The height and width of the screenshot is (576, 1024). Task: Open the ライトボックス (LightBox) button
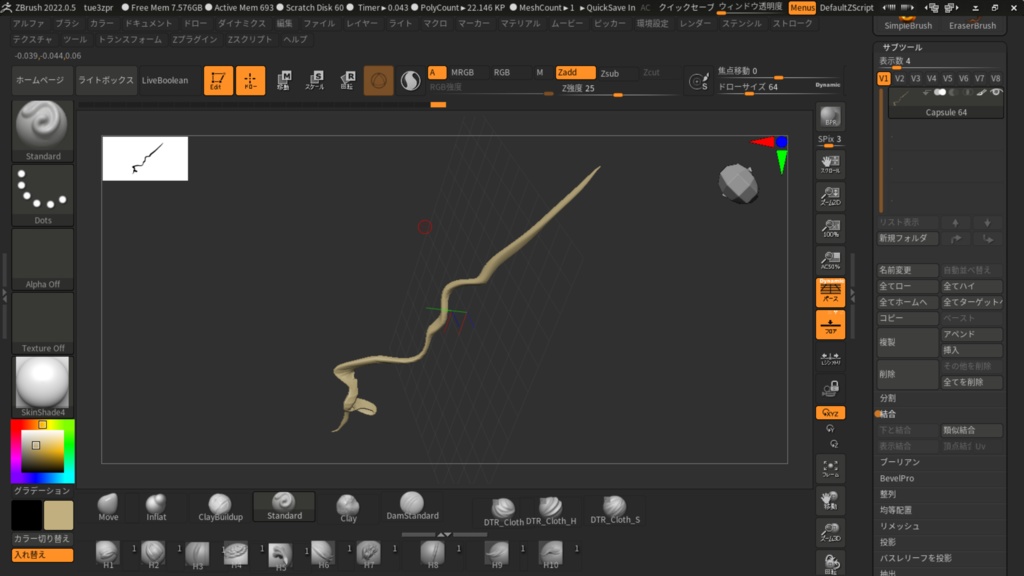(x=105, y=80)
